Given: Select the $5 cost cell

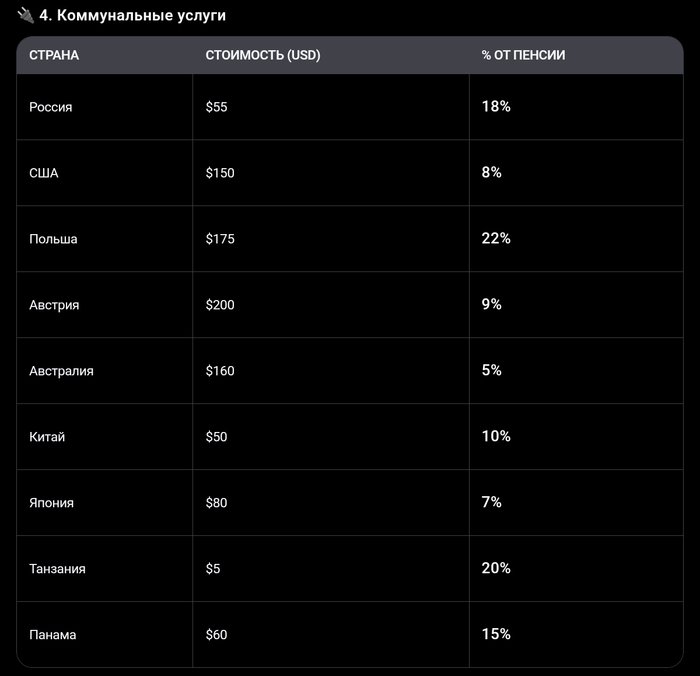Looking at the screenshot, I should click(213, 569).
